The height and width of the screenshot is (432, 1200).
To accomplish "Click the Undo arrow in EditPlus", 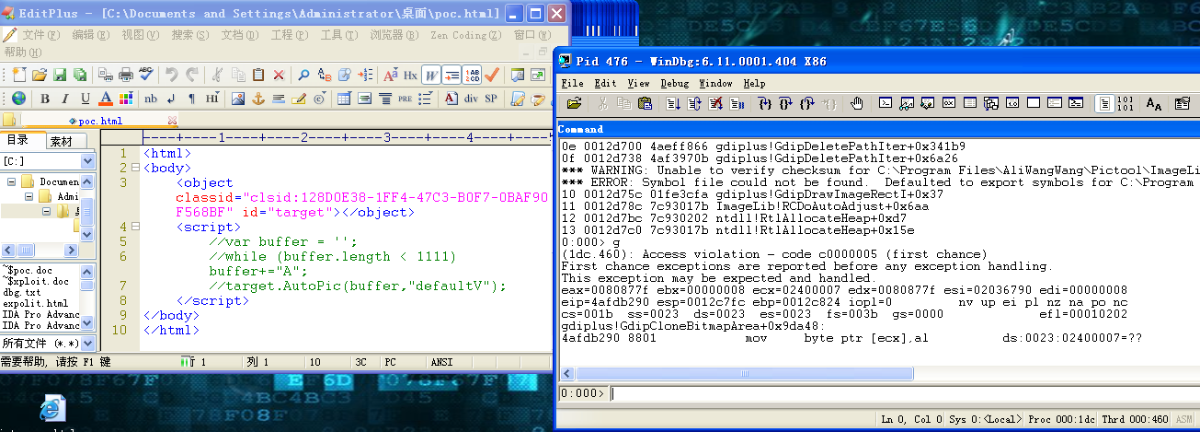I will pyautogui.click(x=172, y=74).
